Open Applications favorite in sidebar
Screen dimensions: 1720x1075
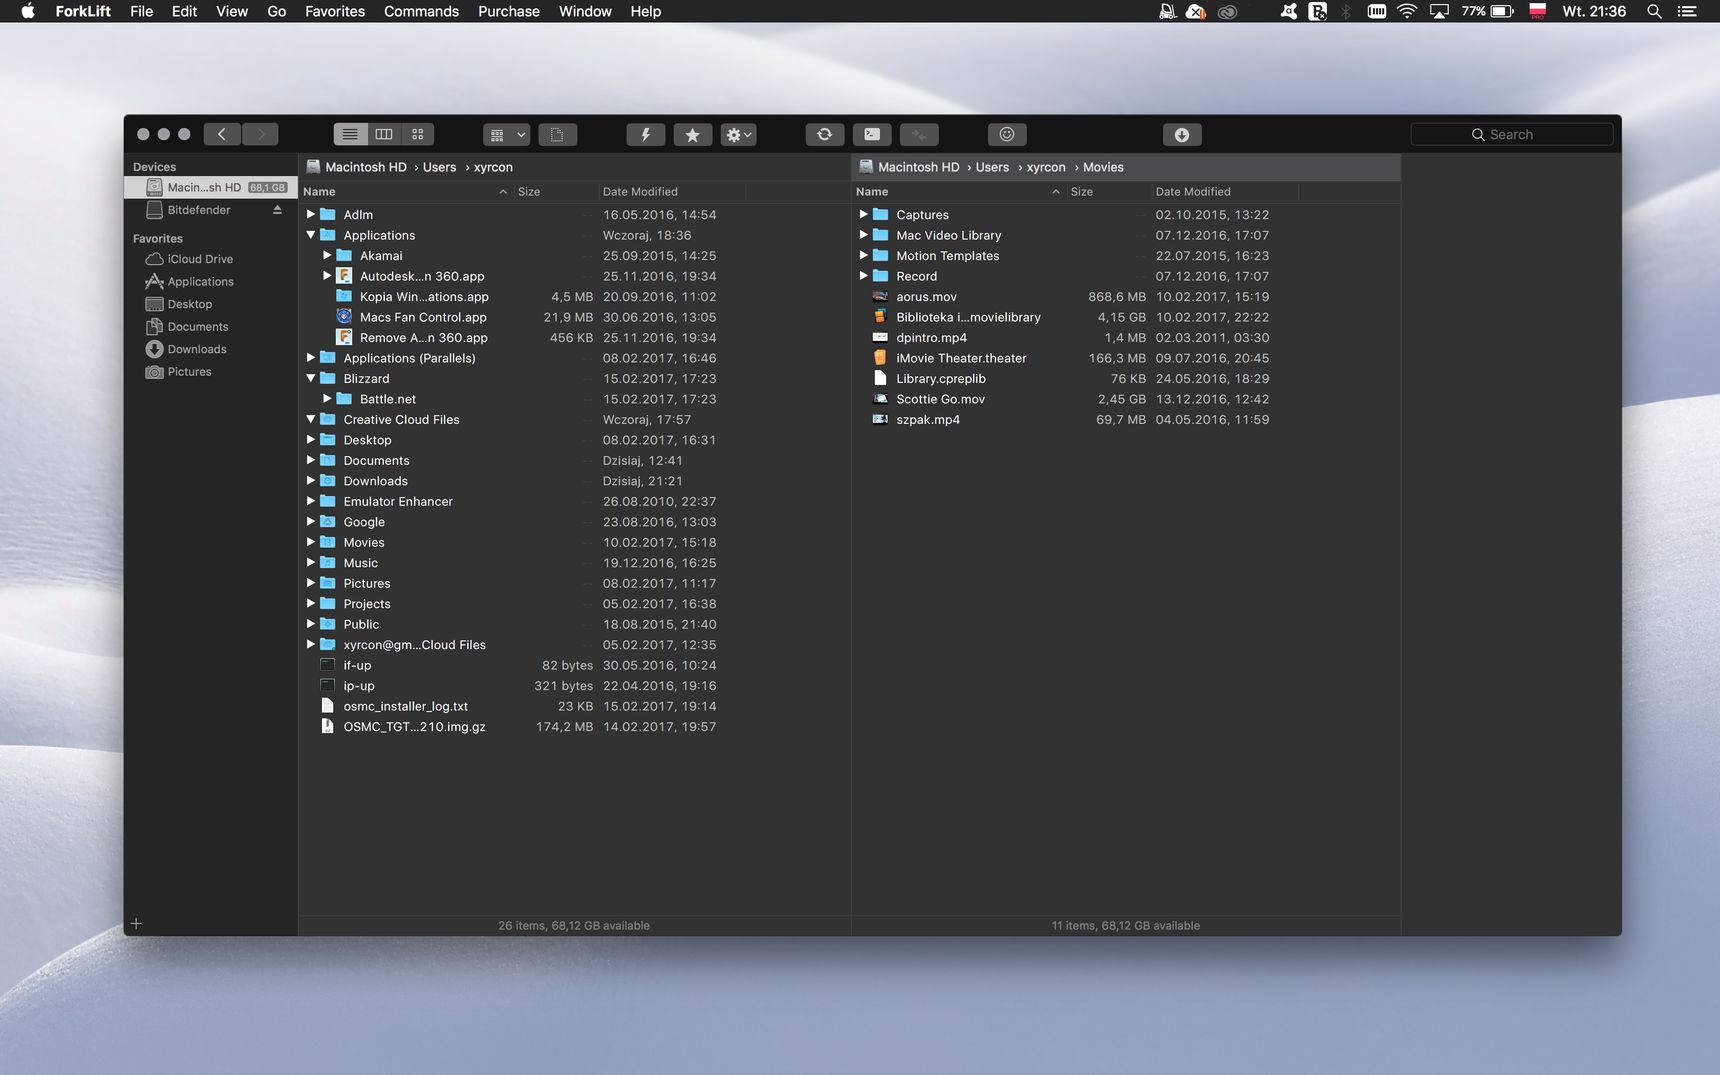pos(200,282)
